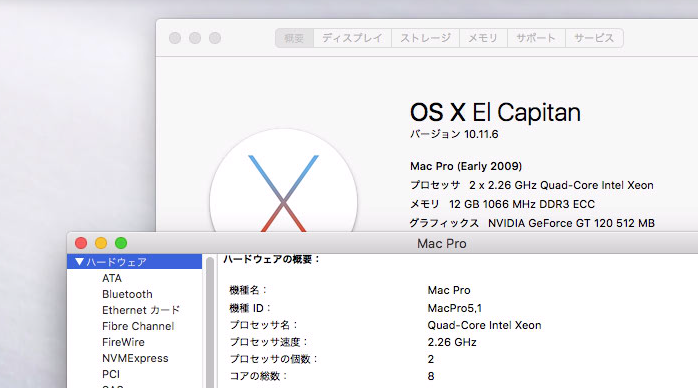The width and height of the screenshot is (698, 388).
Task: Click the 2 x 2.26 GHz processor value
Action: pyautogui.click(x=561, y=185)
